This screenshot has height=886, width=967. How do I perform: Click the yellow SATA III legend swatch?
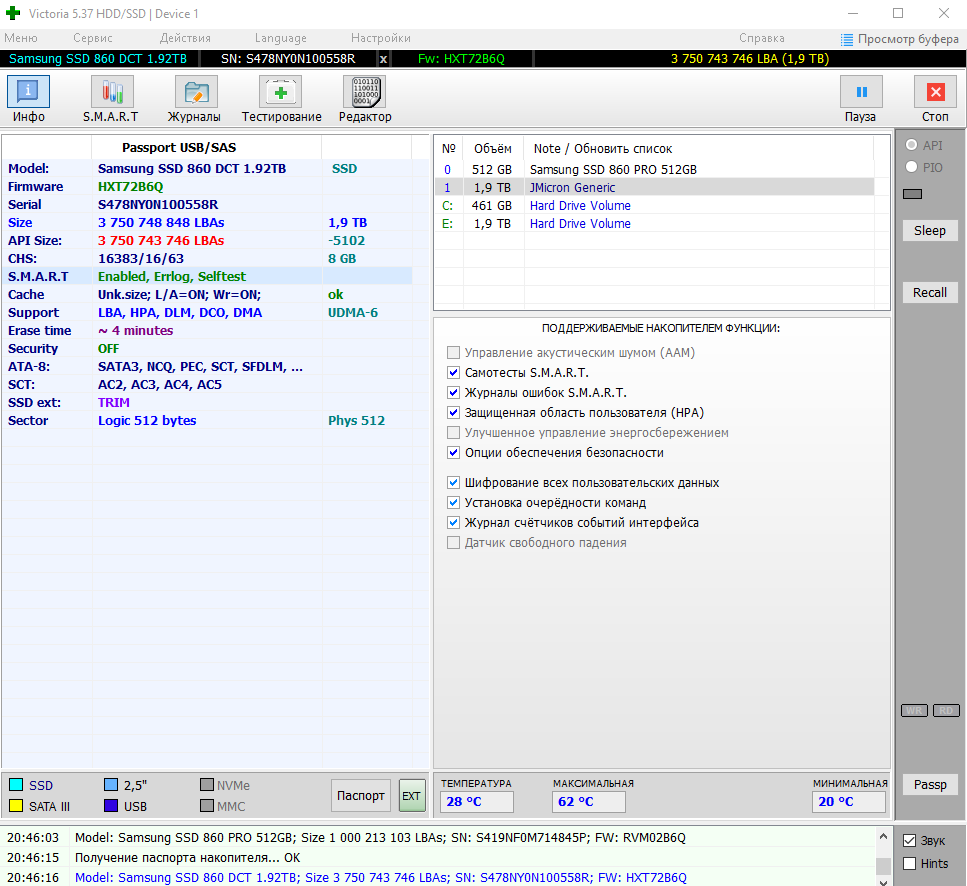tap(16, 806)
